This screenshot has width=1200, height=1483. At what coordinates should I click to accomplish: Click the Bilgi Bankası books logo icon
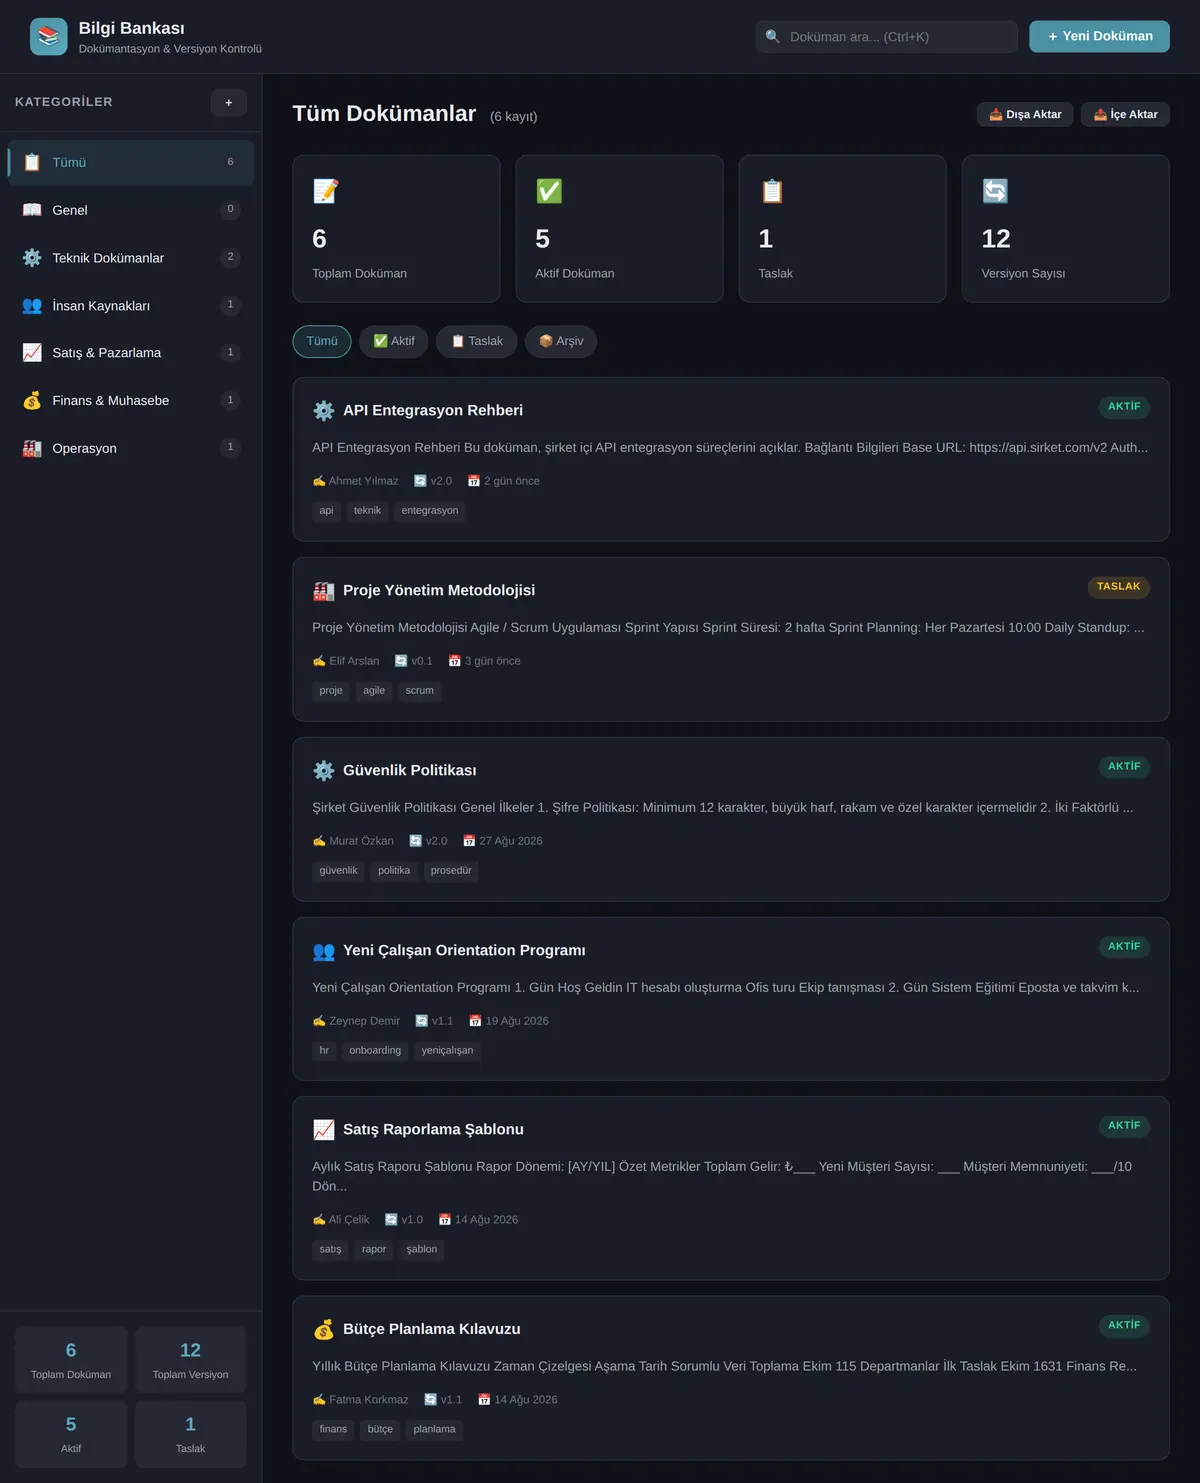pyautogui.click(x=49, y=37)
